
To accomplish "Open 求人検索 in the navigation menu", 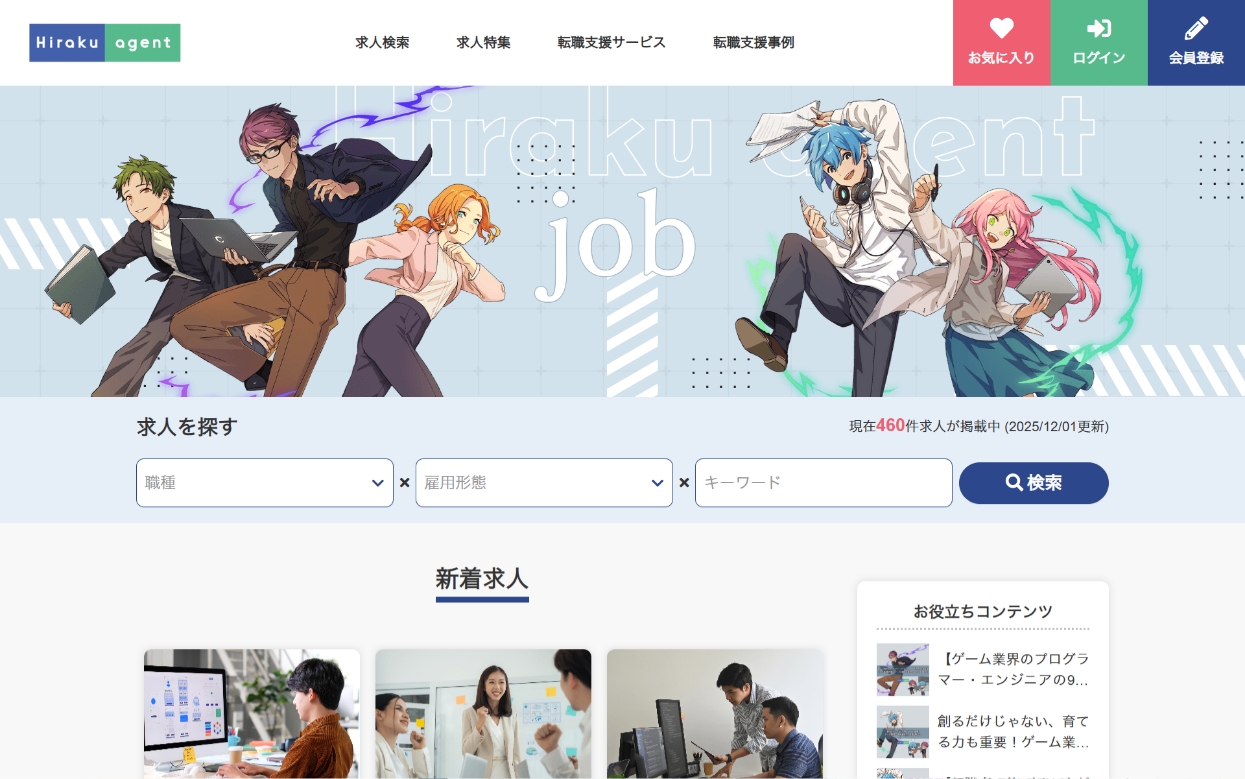I will 382,42.
